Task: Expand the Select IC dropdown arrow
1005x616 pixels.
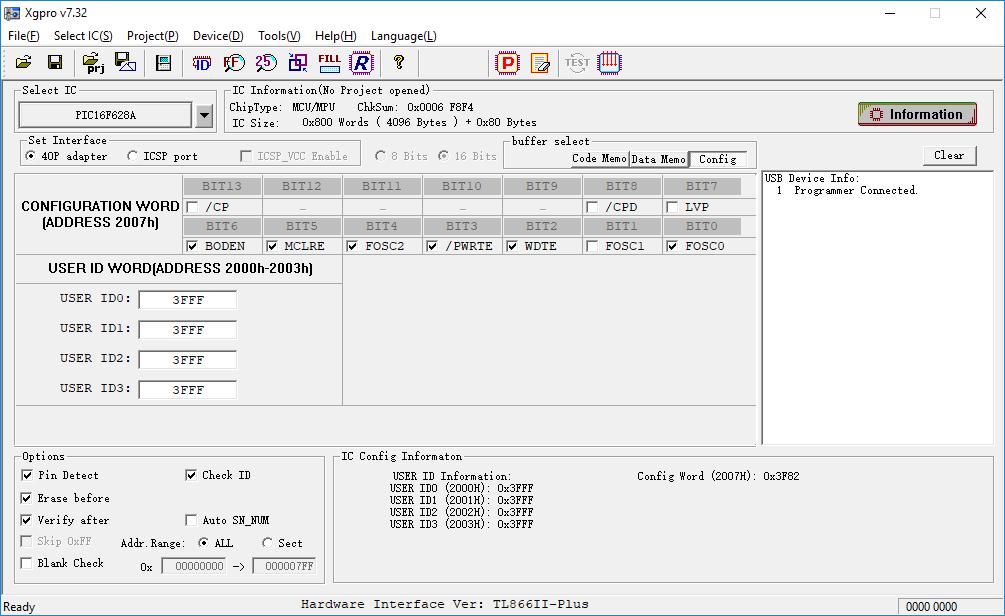Action: [204, 116]
